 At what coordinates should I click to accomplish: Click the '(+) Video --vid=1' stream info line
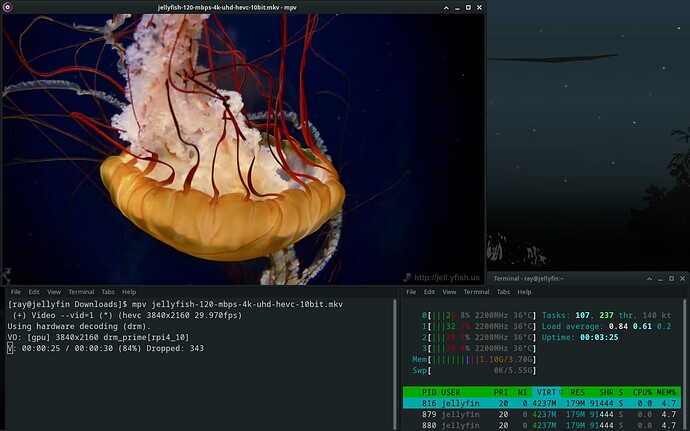point(128,315)
